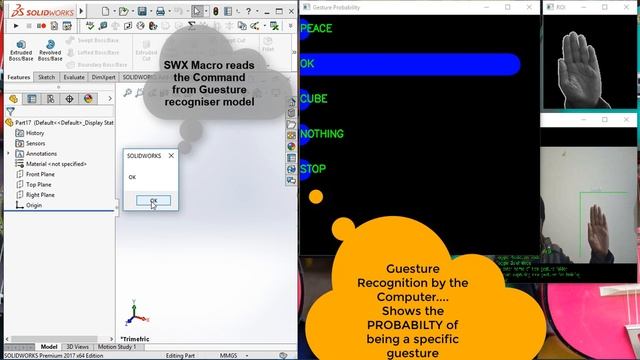The image size is (640, 360).
Task: Open the DisplayManager color ball tab
Action: (x=88, y=99)
